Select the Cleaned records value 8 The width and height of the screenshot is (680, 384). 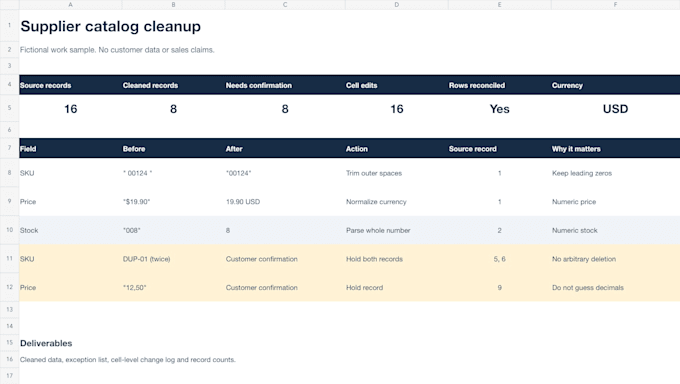[x=173, y=109]
